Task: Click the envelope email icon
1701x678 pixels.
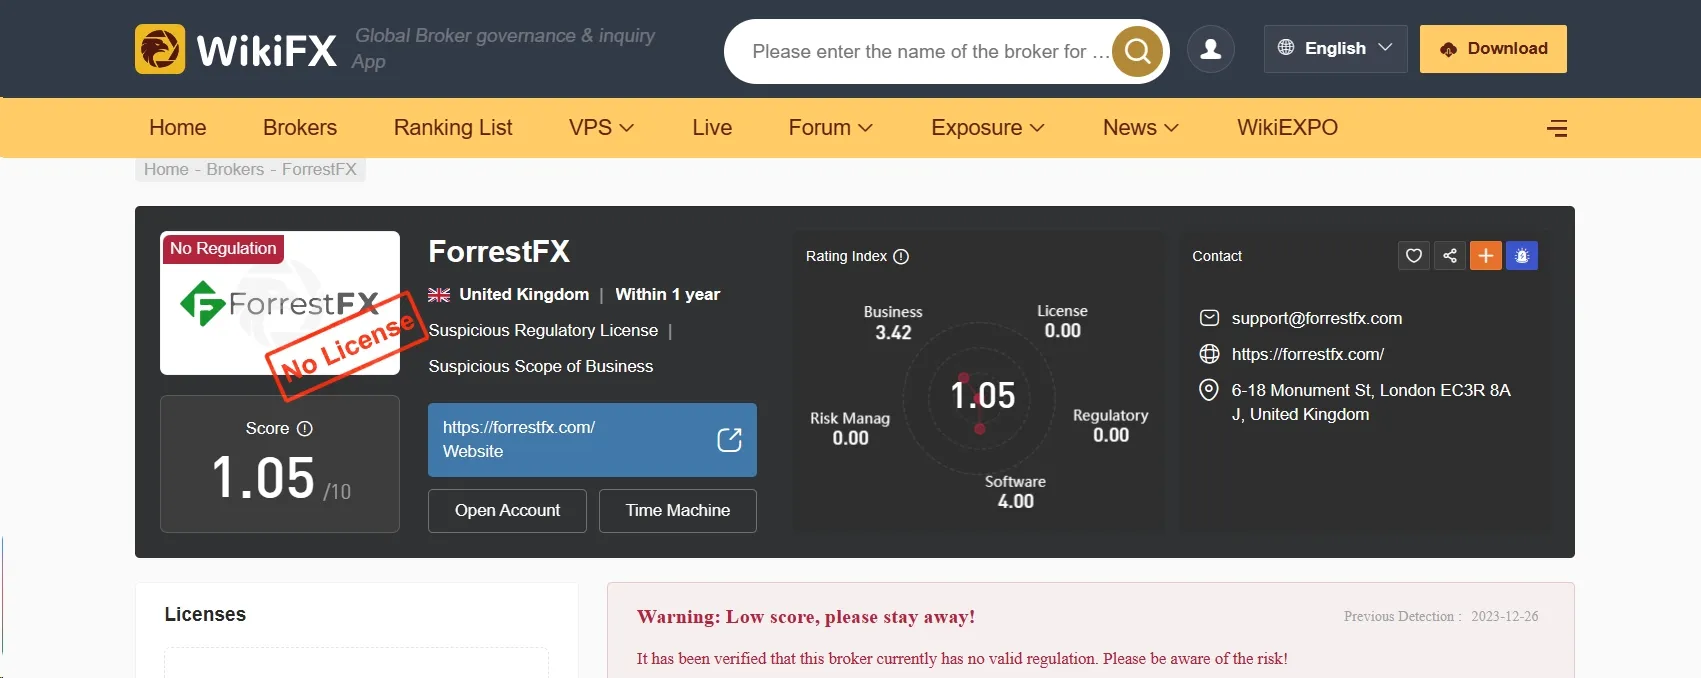Action: 1209,318
